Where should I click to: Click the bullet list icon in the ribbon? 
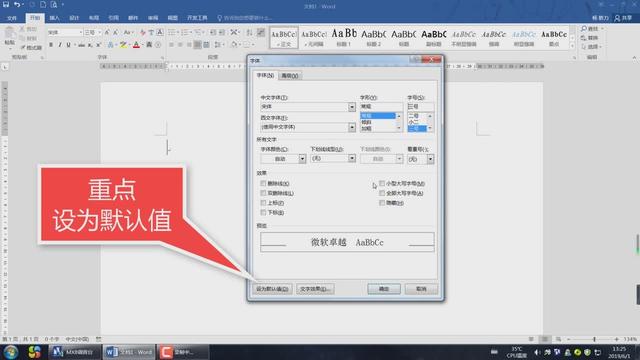pyautogui.click(x=172, y=32)
